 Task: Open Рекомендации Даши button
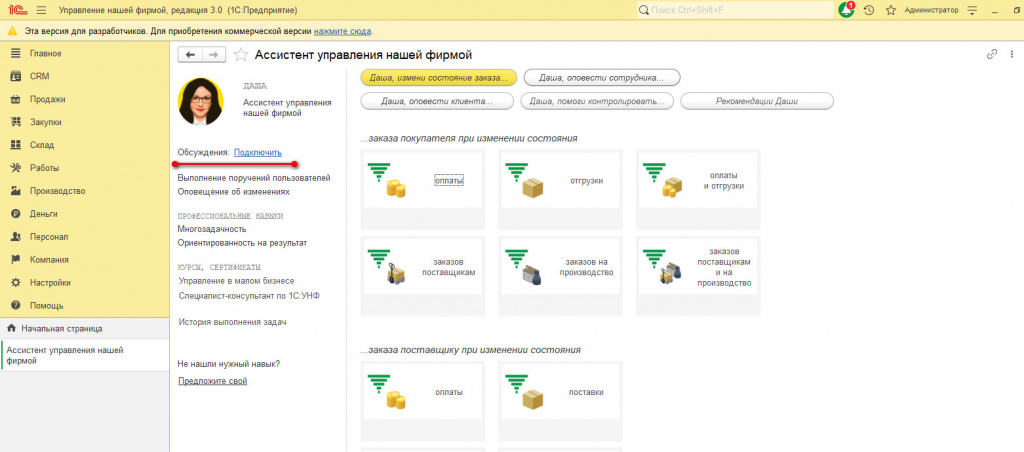click(757, 102)
